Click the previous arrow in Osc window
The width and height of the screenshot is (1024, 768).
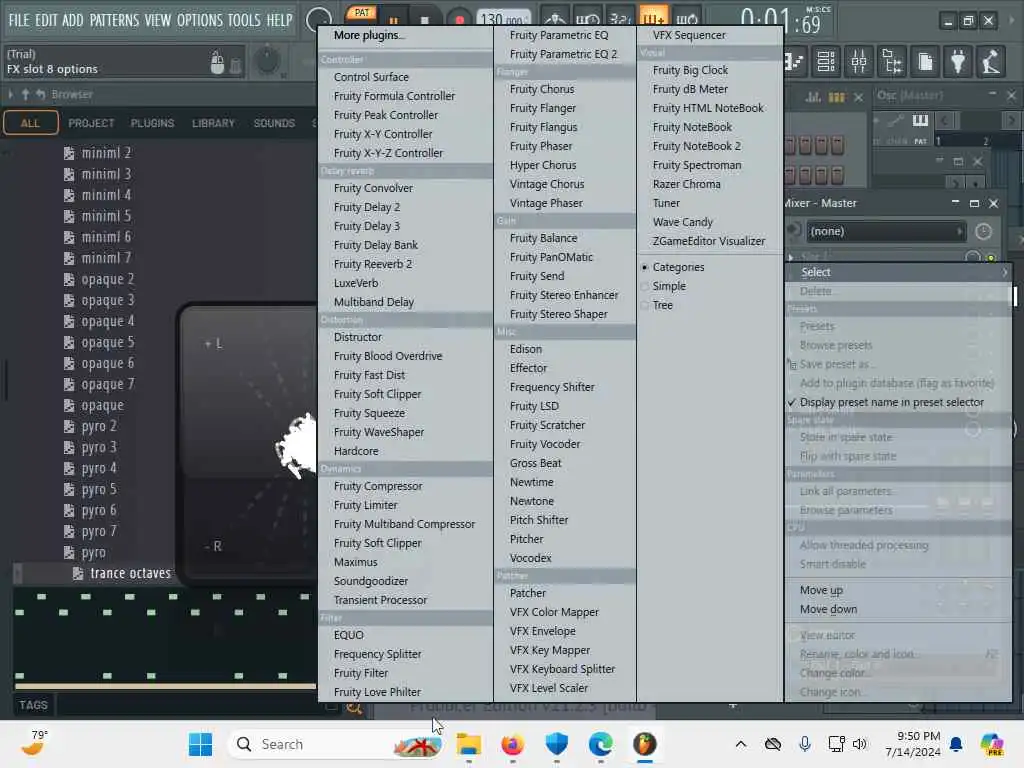[944, 120]
